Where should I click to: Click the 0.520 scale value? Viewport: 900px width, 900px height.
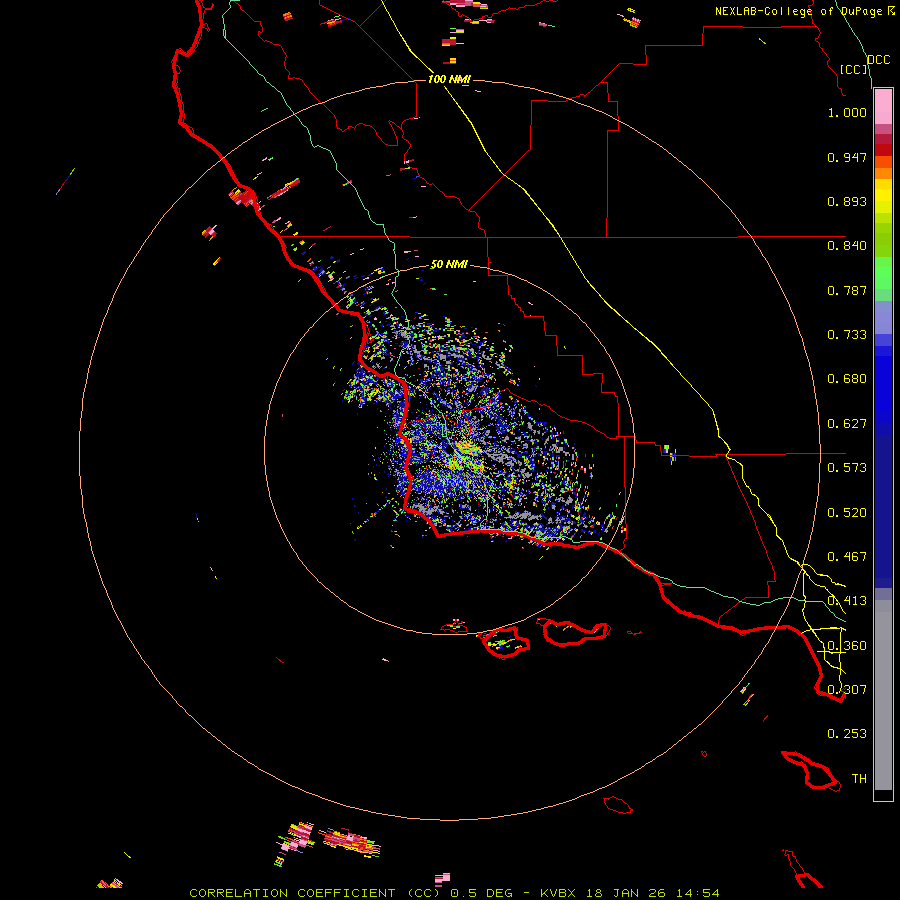pyautogui.click(x=847, y=513)
